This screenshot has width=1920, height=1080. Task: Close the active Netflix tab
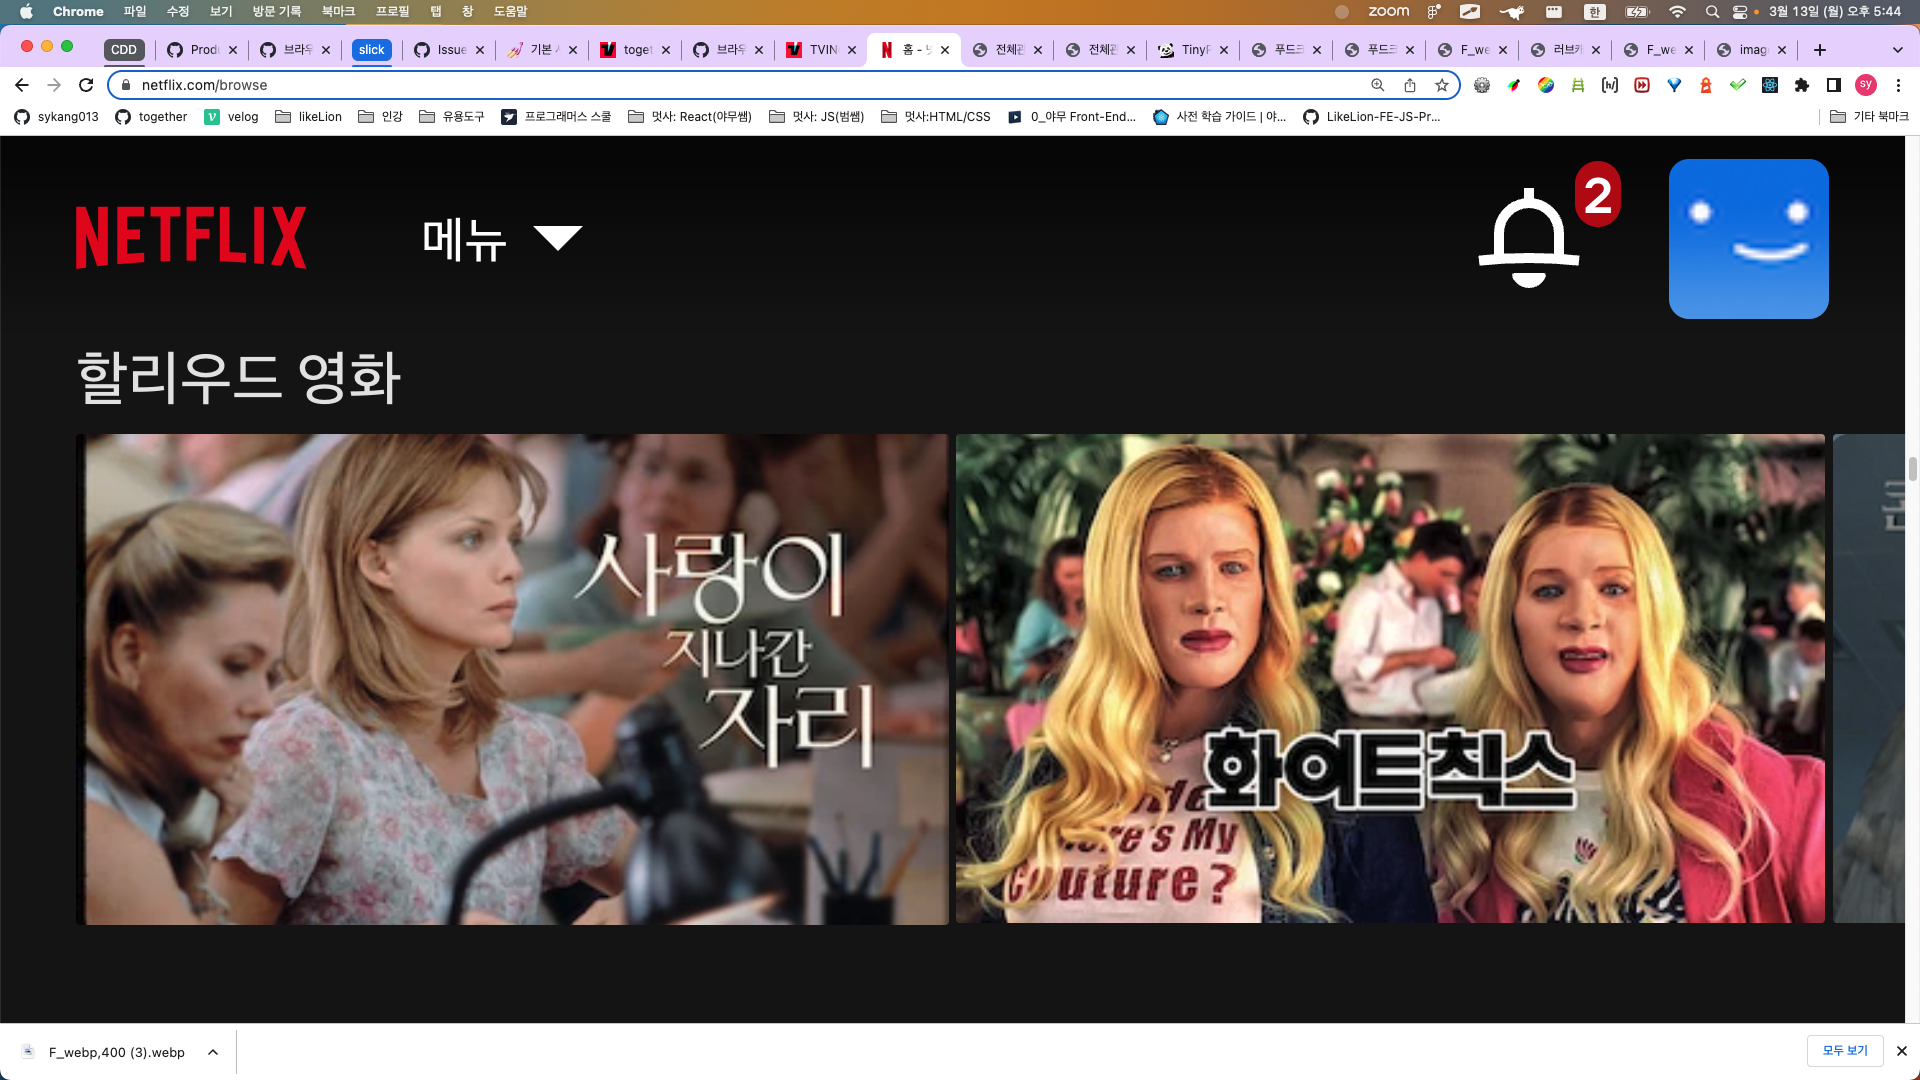[945, 50]
